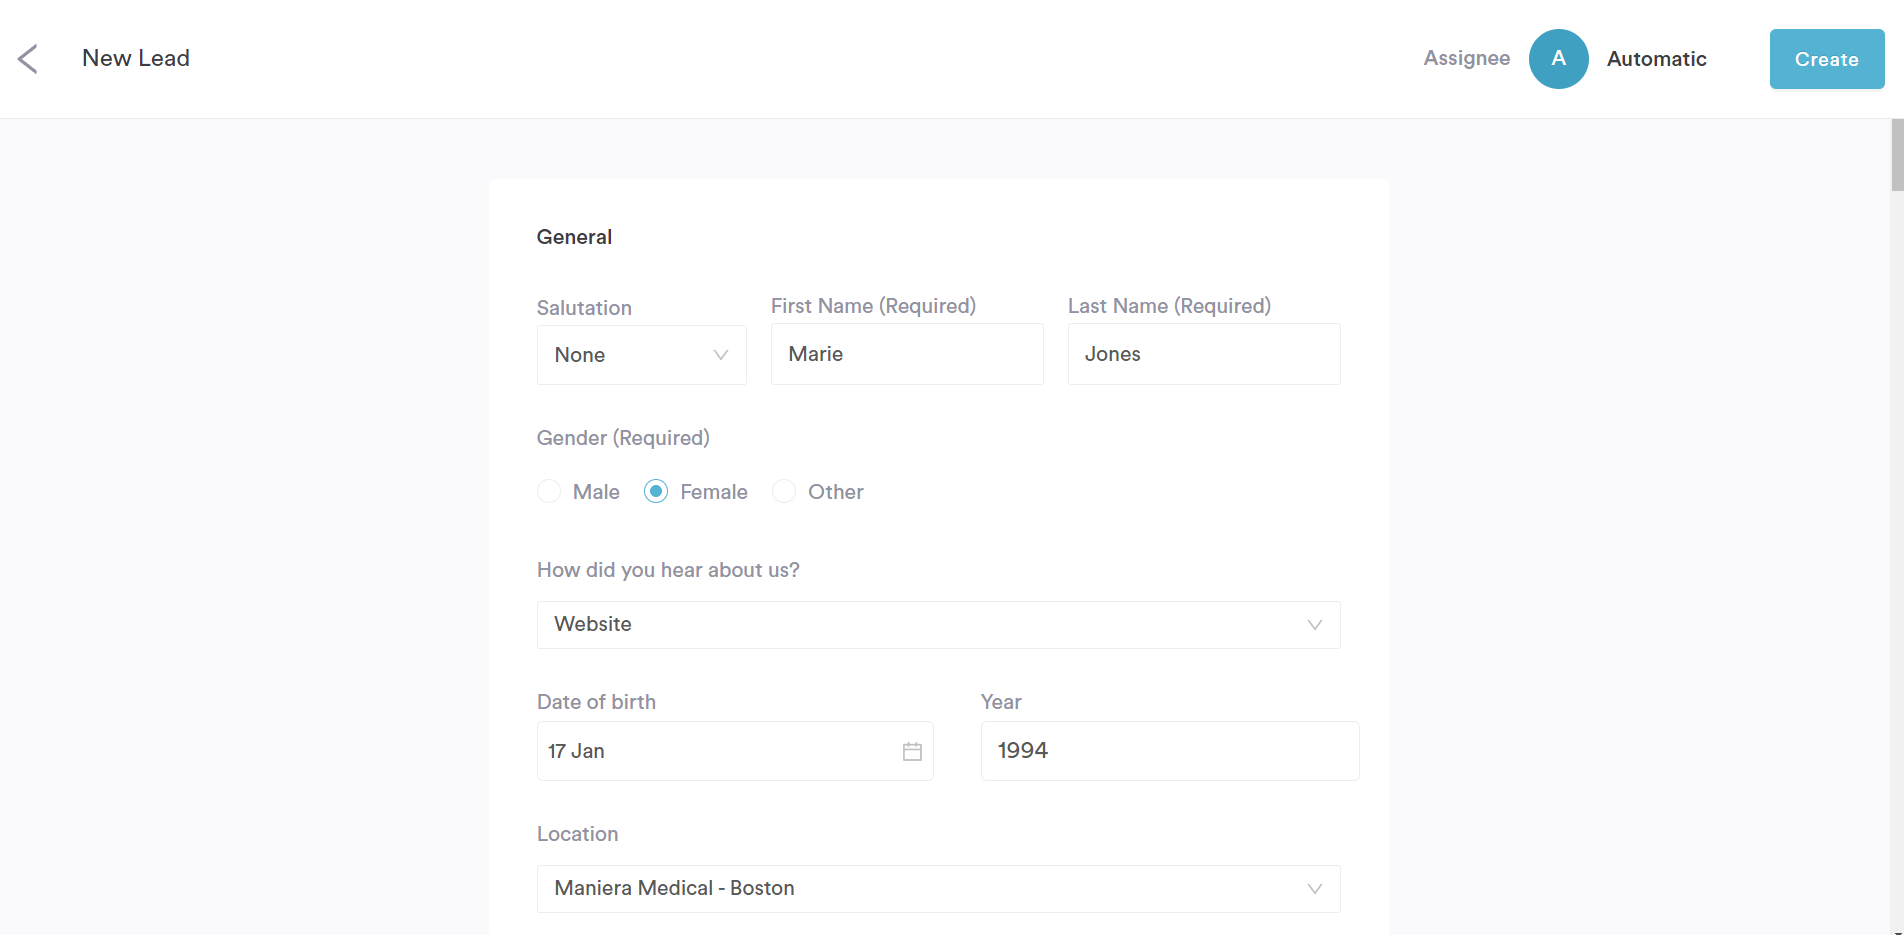
Task: Select the Male gender radio button
Action: click(x=549, y=491)
